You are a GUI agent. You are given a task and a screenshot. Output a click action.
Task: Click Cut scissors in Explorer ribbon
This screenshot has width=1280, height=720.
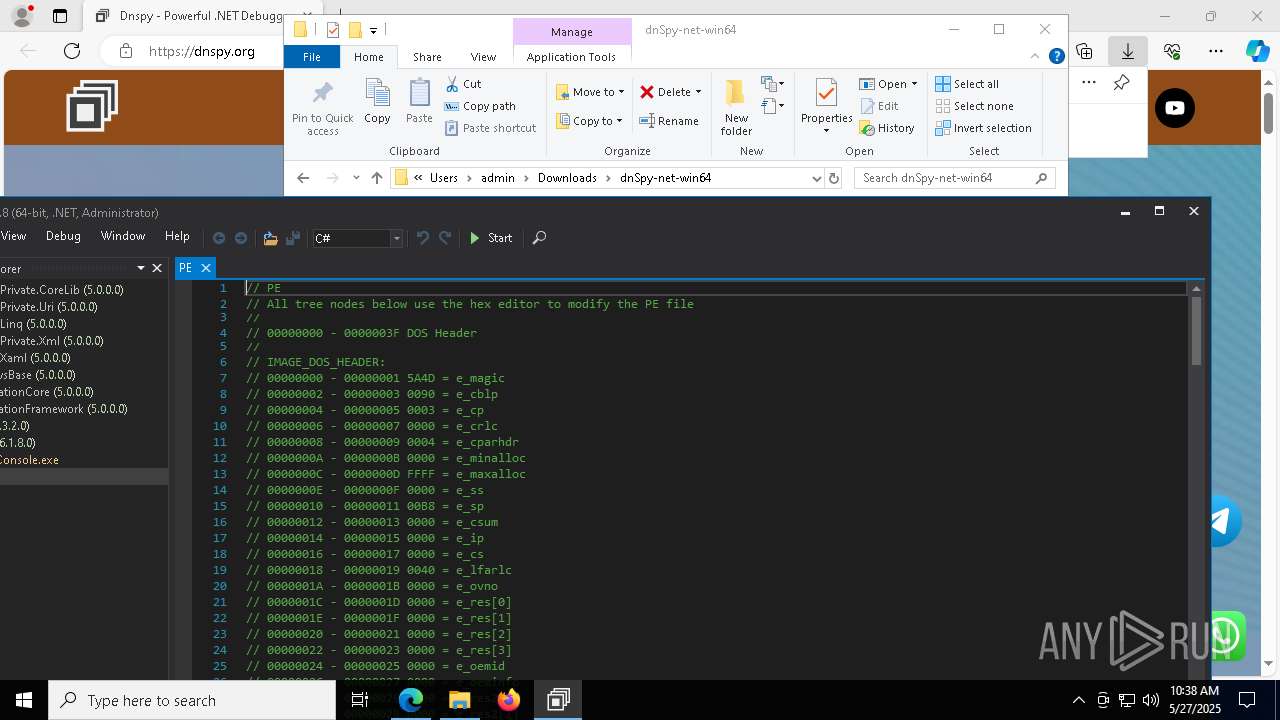click(x=463, y=84)
